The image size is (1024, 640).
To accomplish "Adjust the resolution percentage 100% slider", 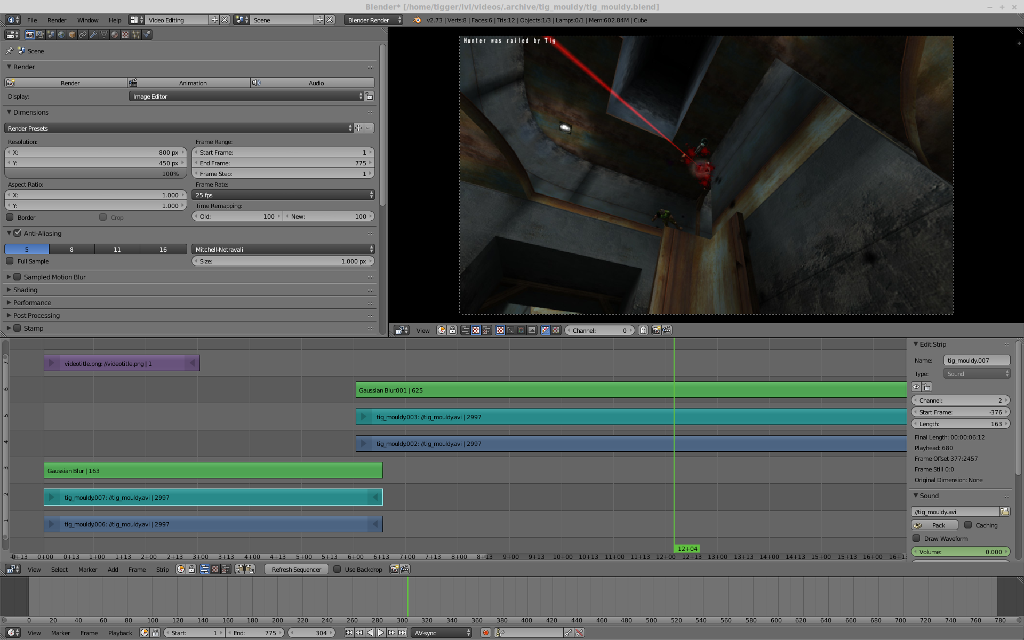I will coord(95,174).
